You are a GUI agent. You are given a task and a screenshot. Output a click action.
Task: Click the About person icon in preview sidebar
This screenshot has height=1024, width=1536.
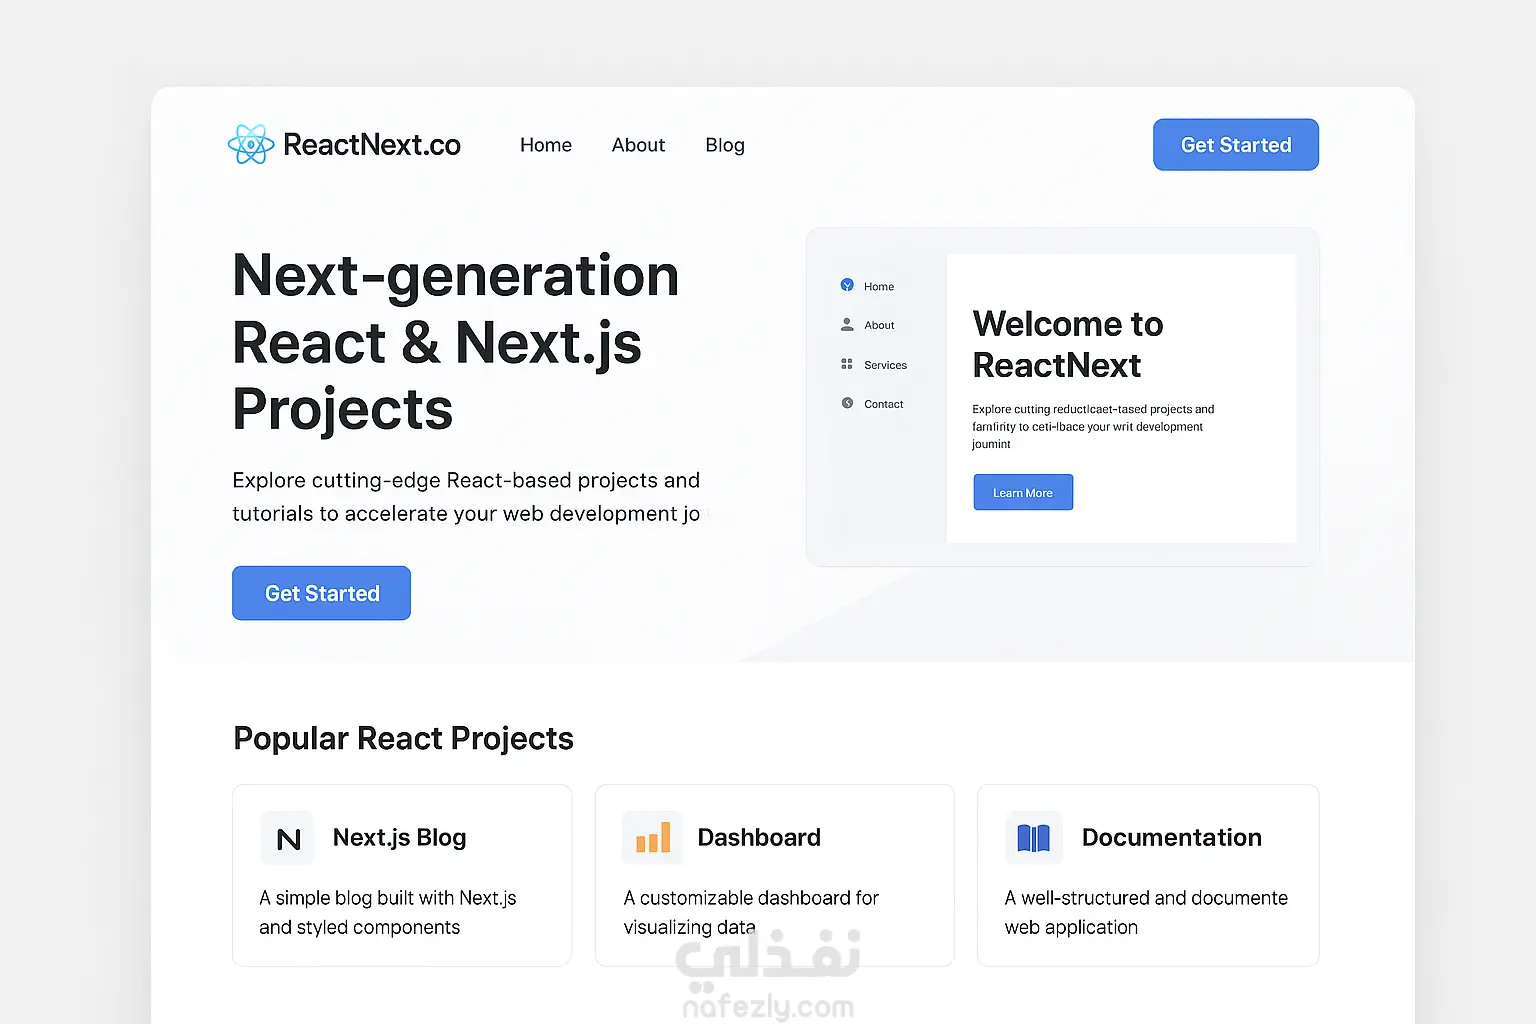(847, 325)
